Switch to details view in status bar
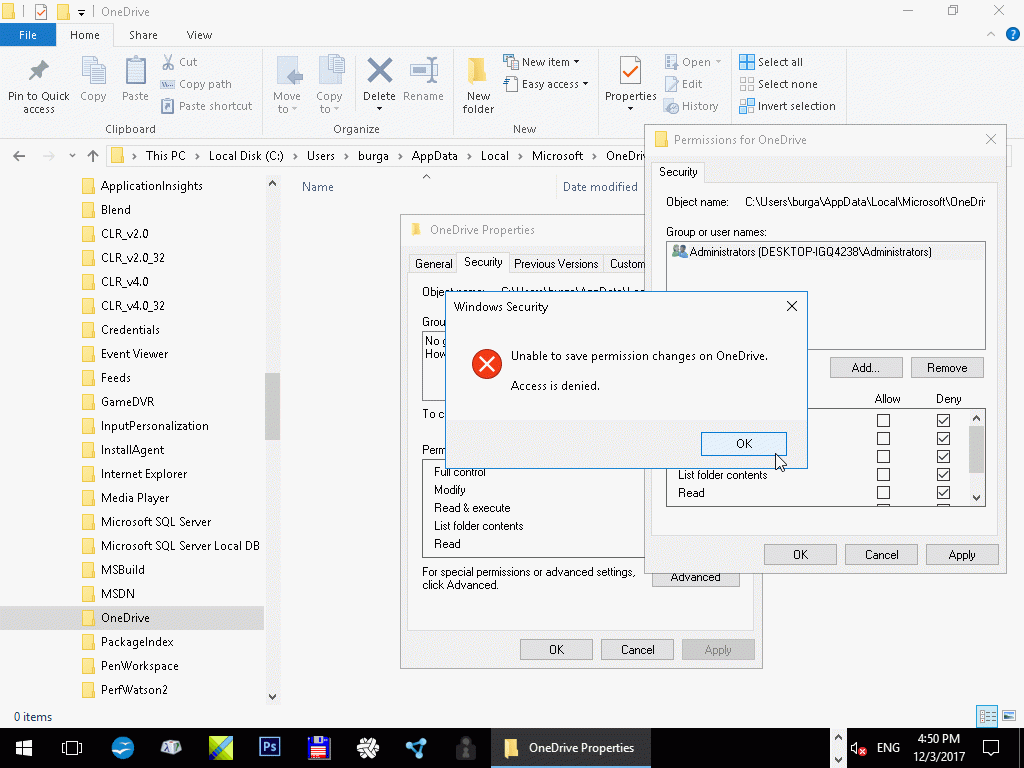The image size is (1024, 768). (x=987, y=716)
